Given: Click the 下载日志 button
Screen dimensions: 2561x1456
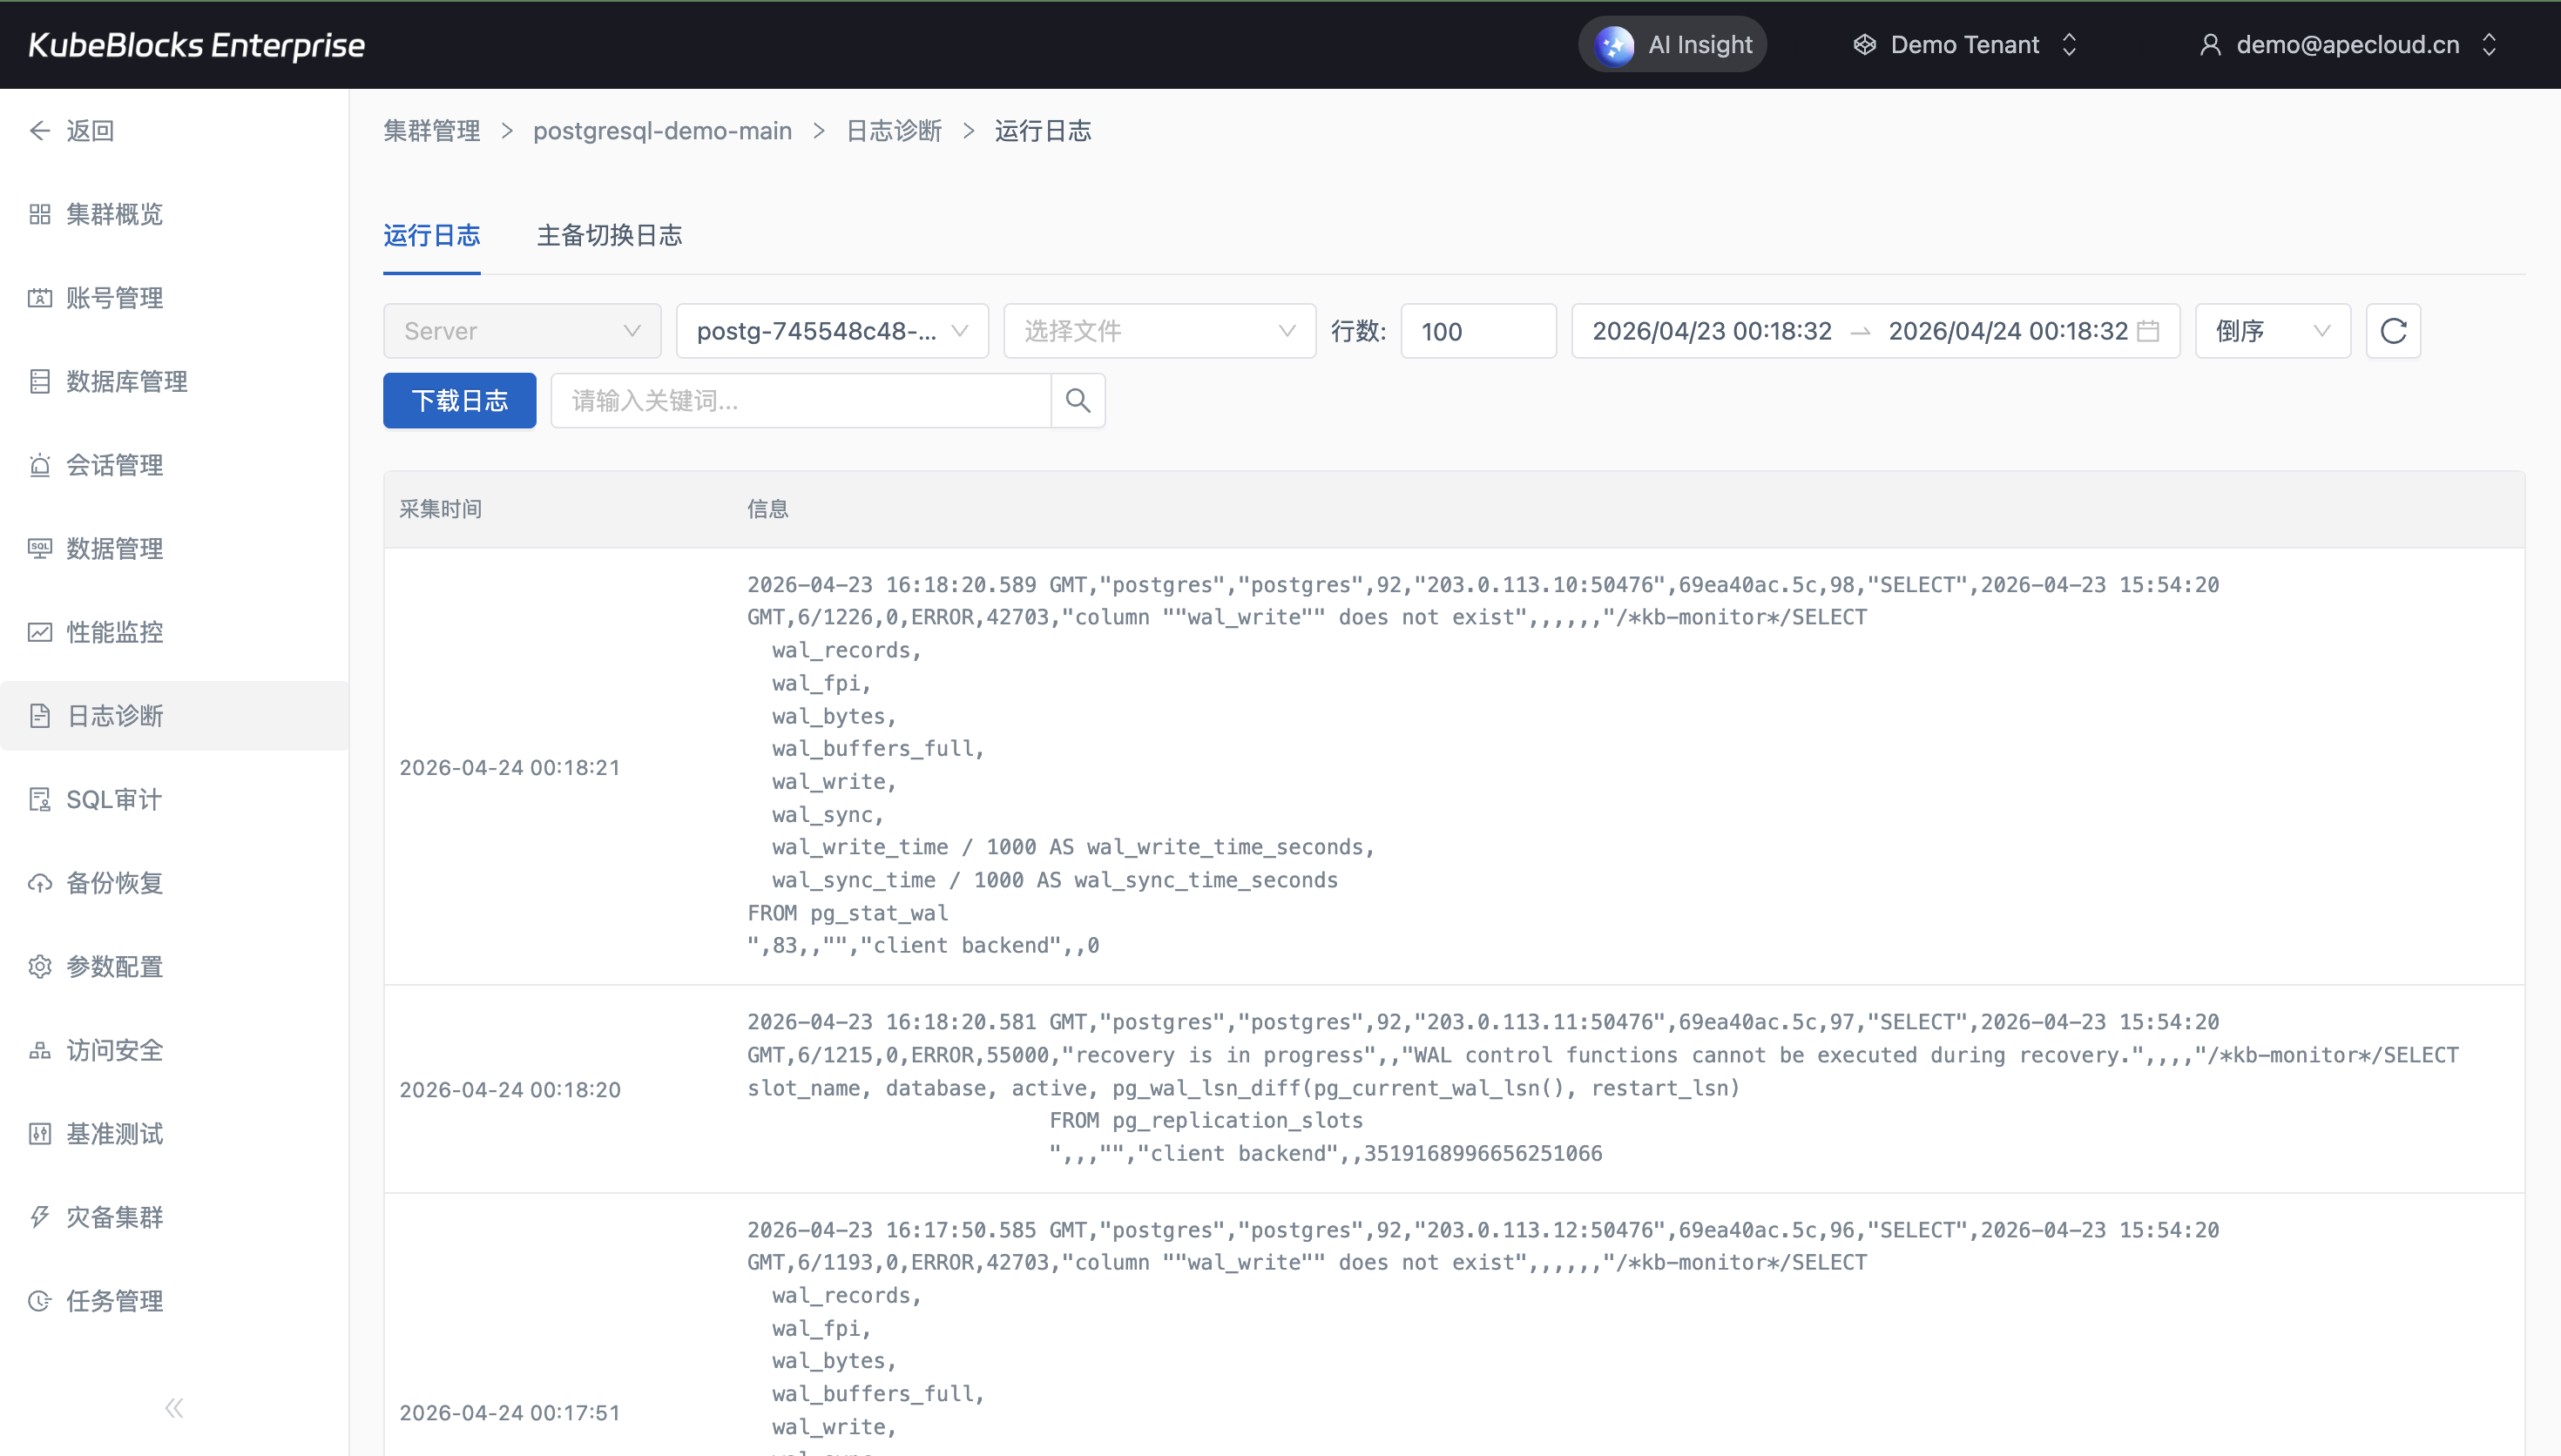Looking at the screenshot, I should [459, 401].
